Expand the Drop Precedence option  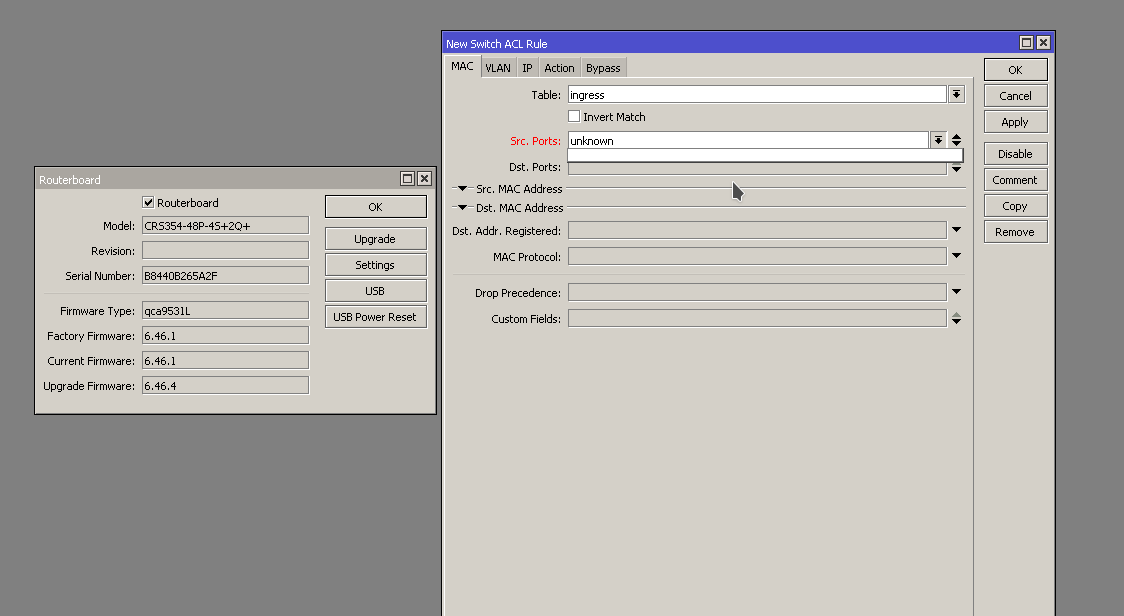pyautogui.click(x=956, y=293)
